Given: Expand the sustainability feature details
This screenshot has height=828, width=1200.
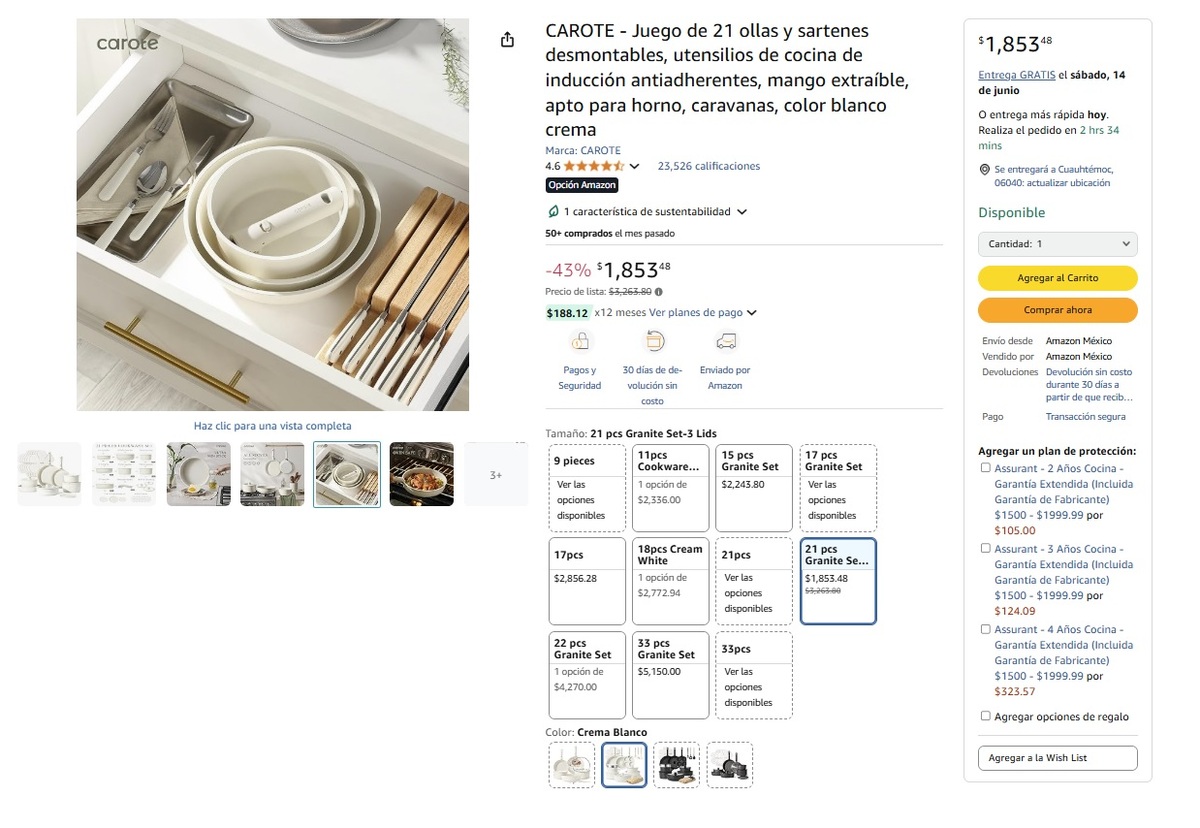Looking at the screenshot, I should (x=741, y=212).
